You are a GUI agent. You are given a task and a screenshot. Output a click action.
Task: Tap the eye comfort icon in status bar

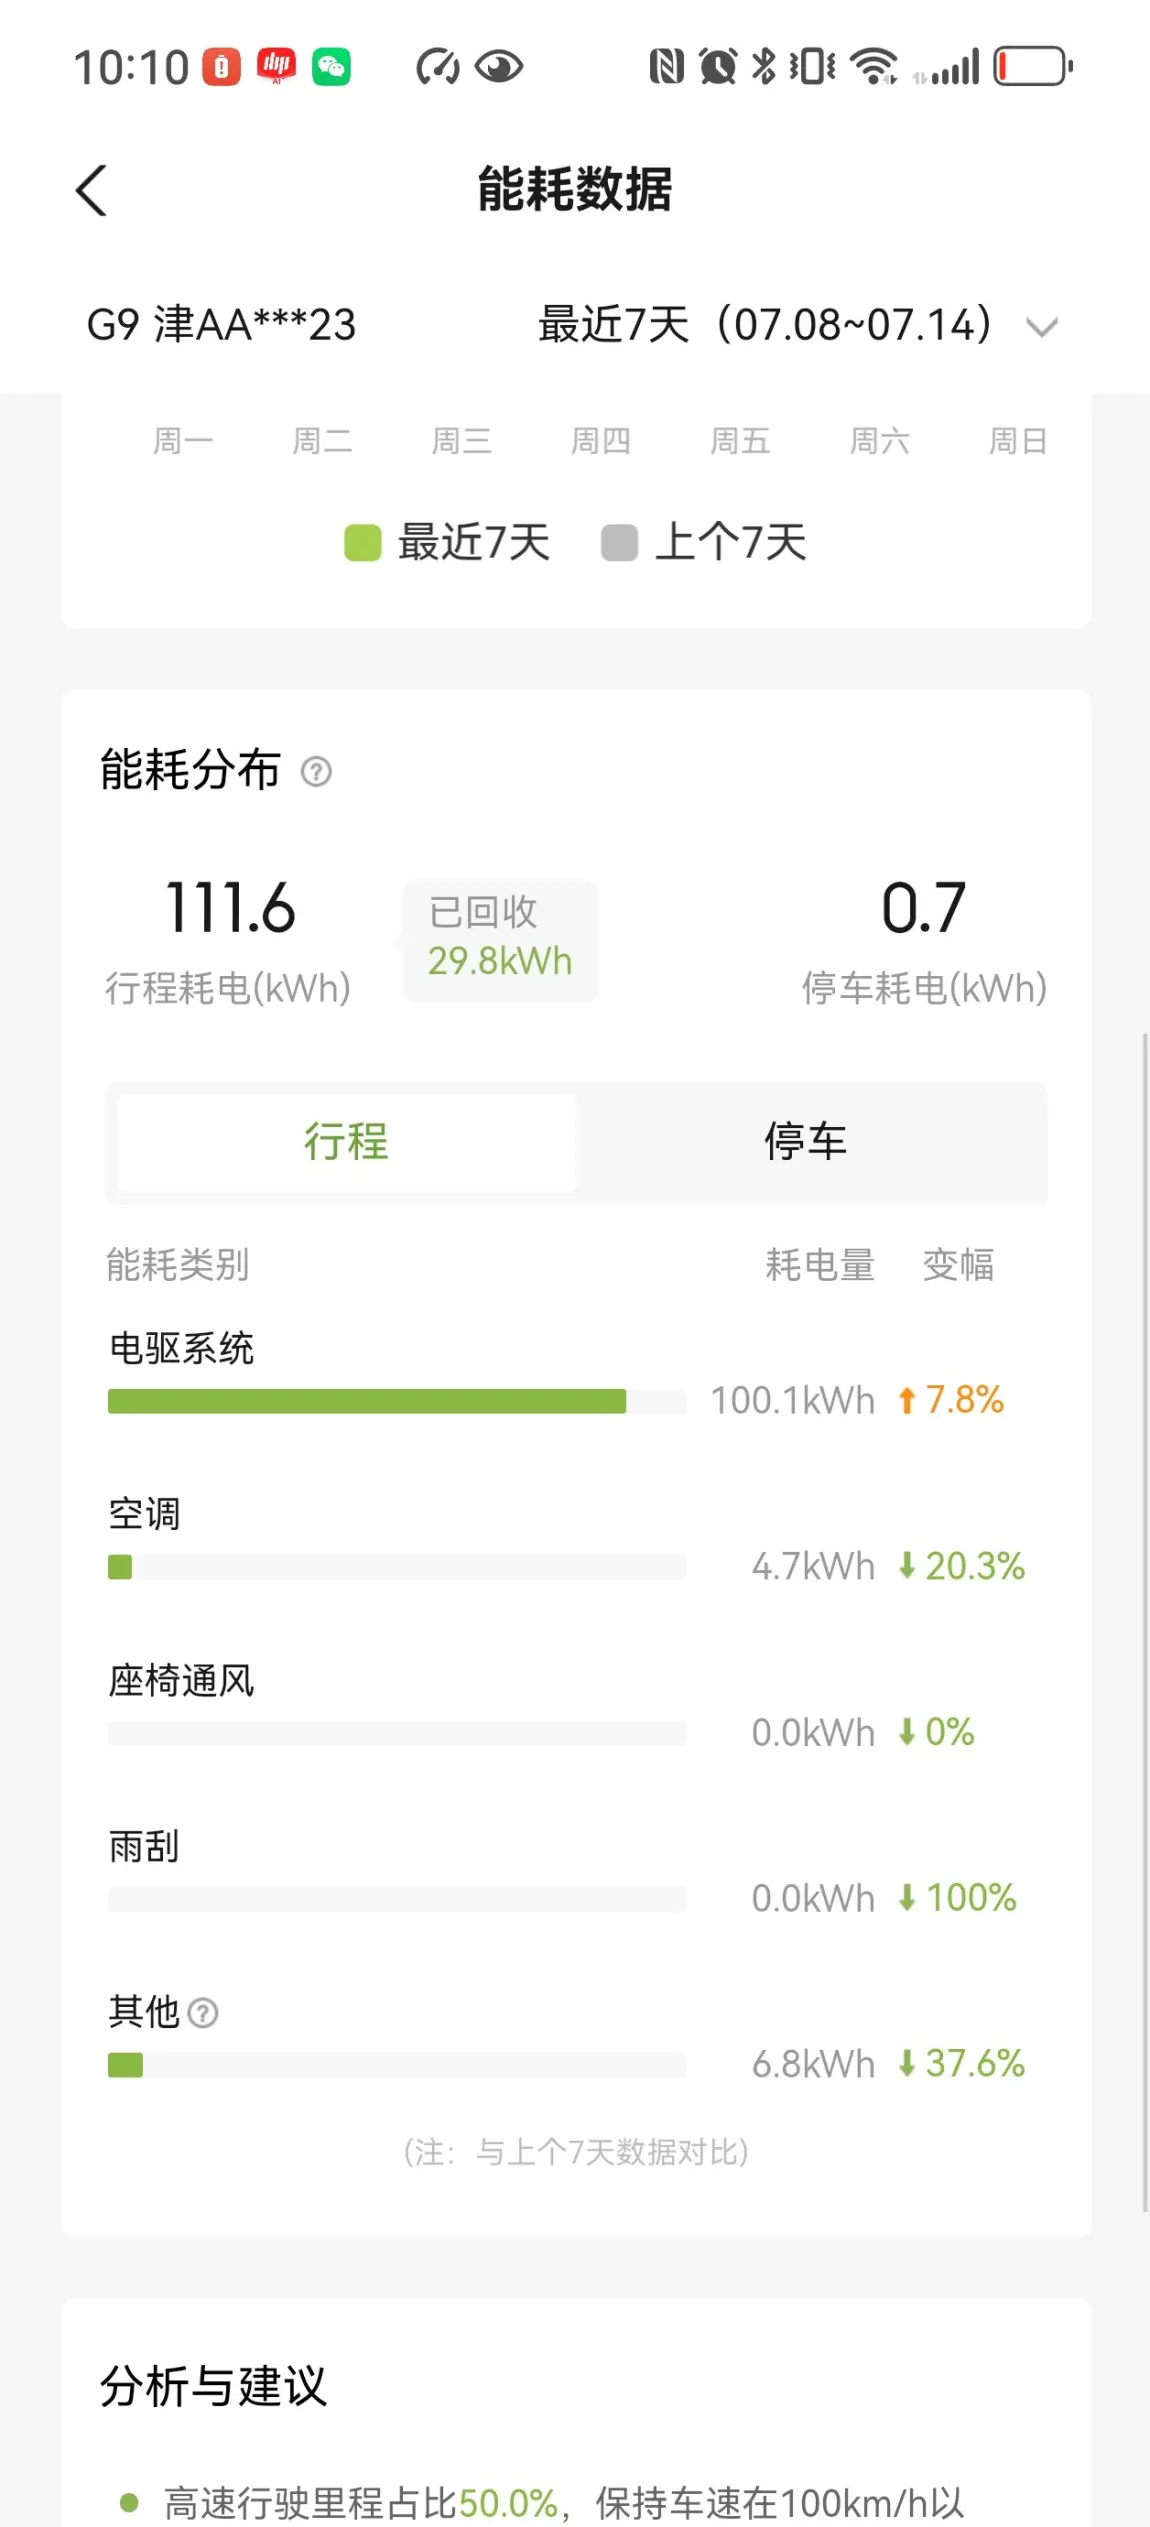coord(499,67)
